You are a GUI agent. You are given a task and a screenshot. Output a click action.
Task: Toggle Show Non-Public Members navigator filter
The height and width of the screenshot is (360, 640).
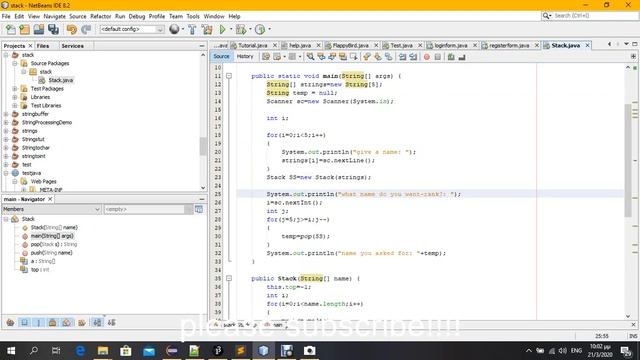[52, 322]
